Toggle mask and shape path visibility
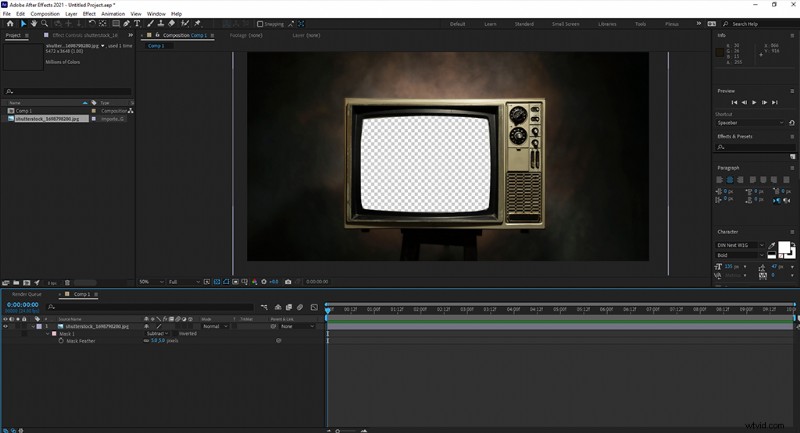800x433 pixels. click(x=226, y=282)
